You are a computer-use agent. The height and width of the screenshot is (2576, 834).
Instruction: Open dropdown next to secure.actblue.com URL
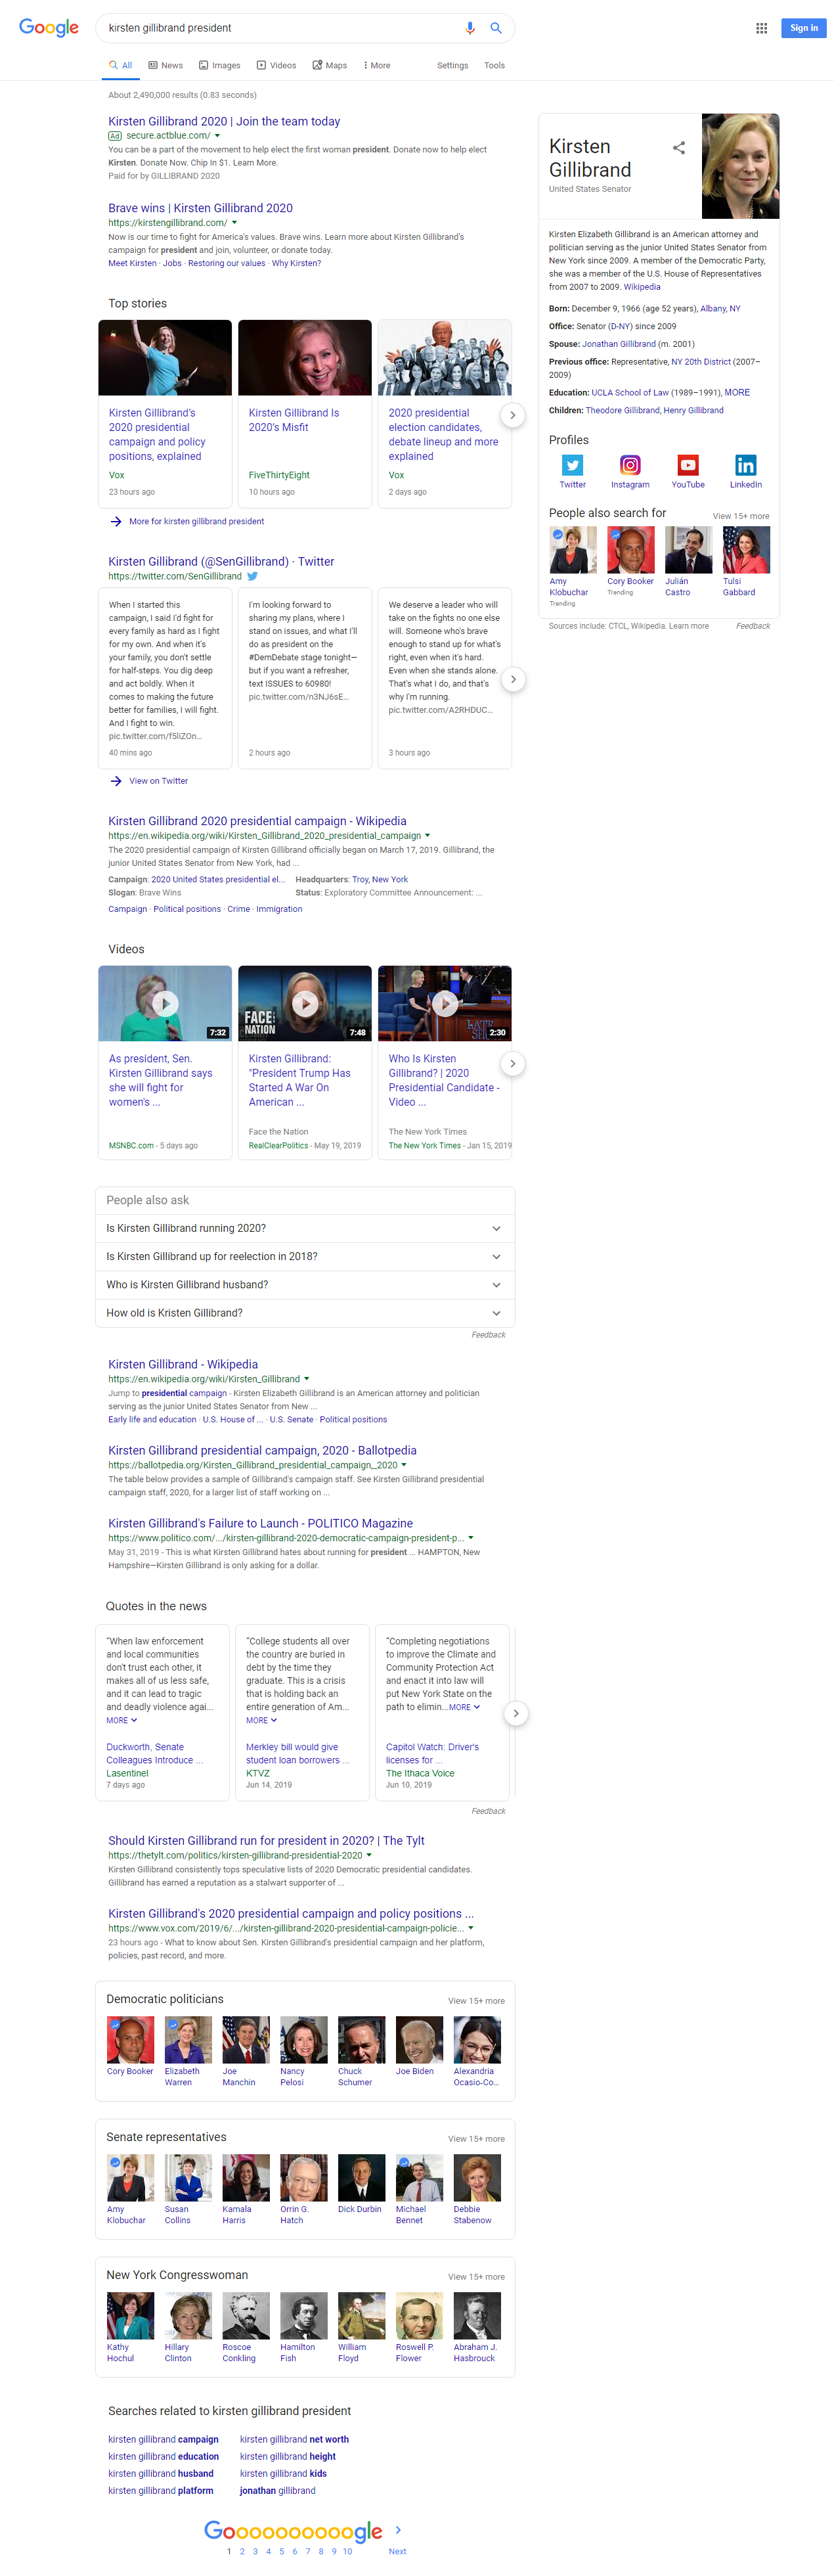point(217,136)
